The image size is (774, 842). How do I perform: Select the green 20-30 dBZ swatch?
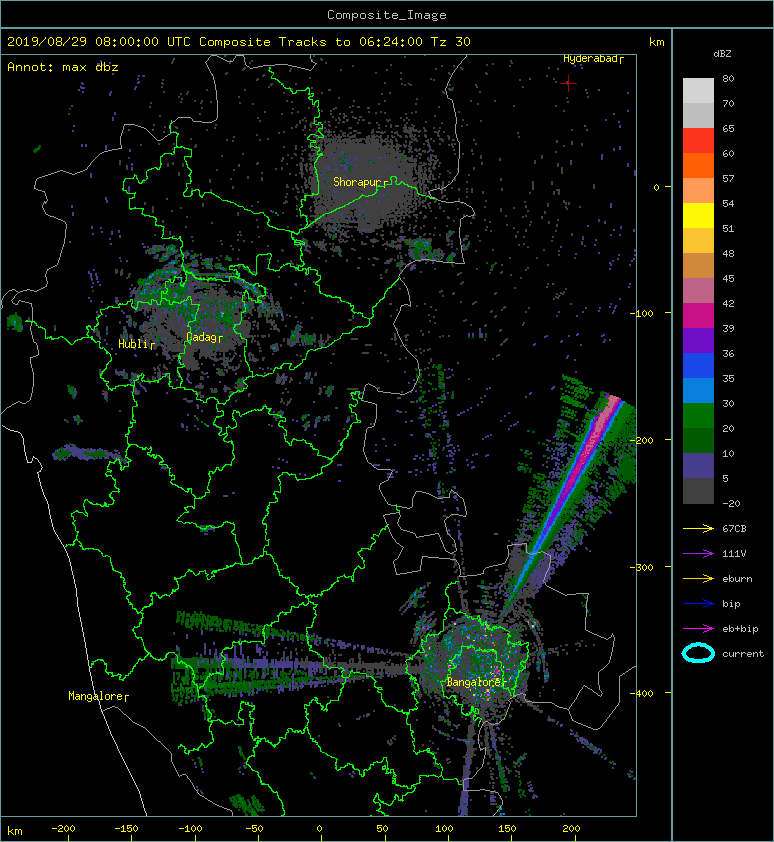(x=698, y=415)
